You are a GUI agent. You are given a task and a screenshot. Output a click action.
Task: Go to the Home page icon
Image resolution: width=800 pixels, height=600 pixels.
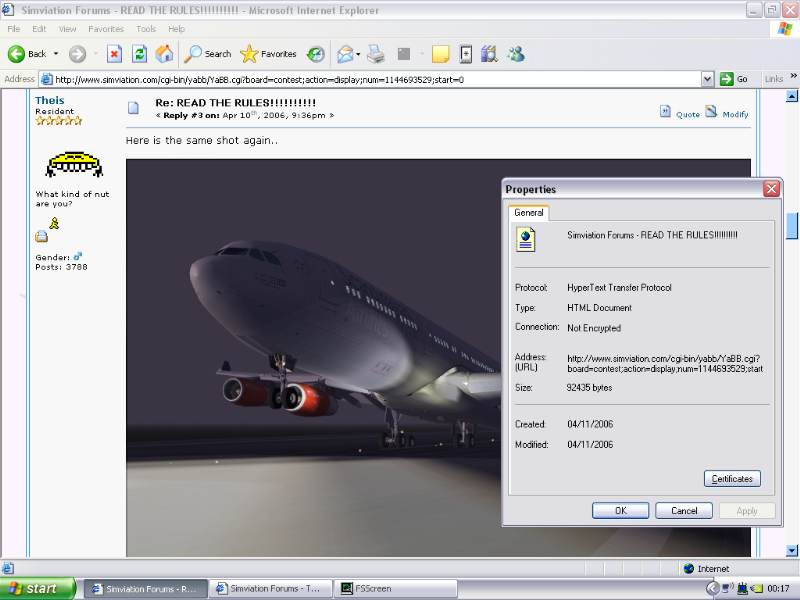point(164,54)
